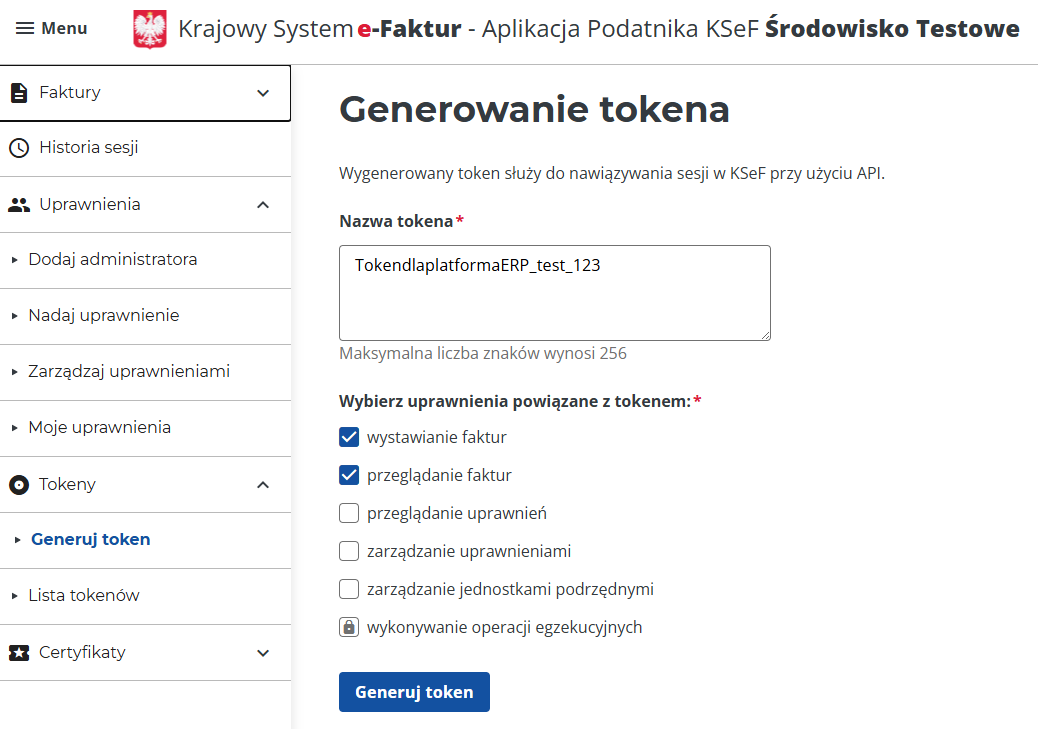
Task: Check zarządzanie jednostkami podrzędnymi
Action: pyautogui.click(x=349, y=589)
